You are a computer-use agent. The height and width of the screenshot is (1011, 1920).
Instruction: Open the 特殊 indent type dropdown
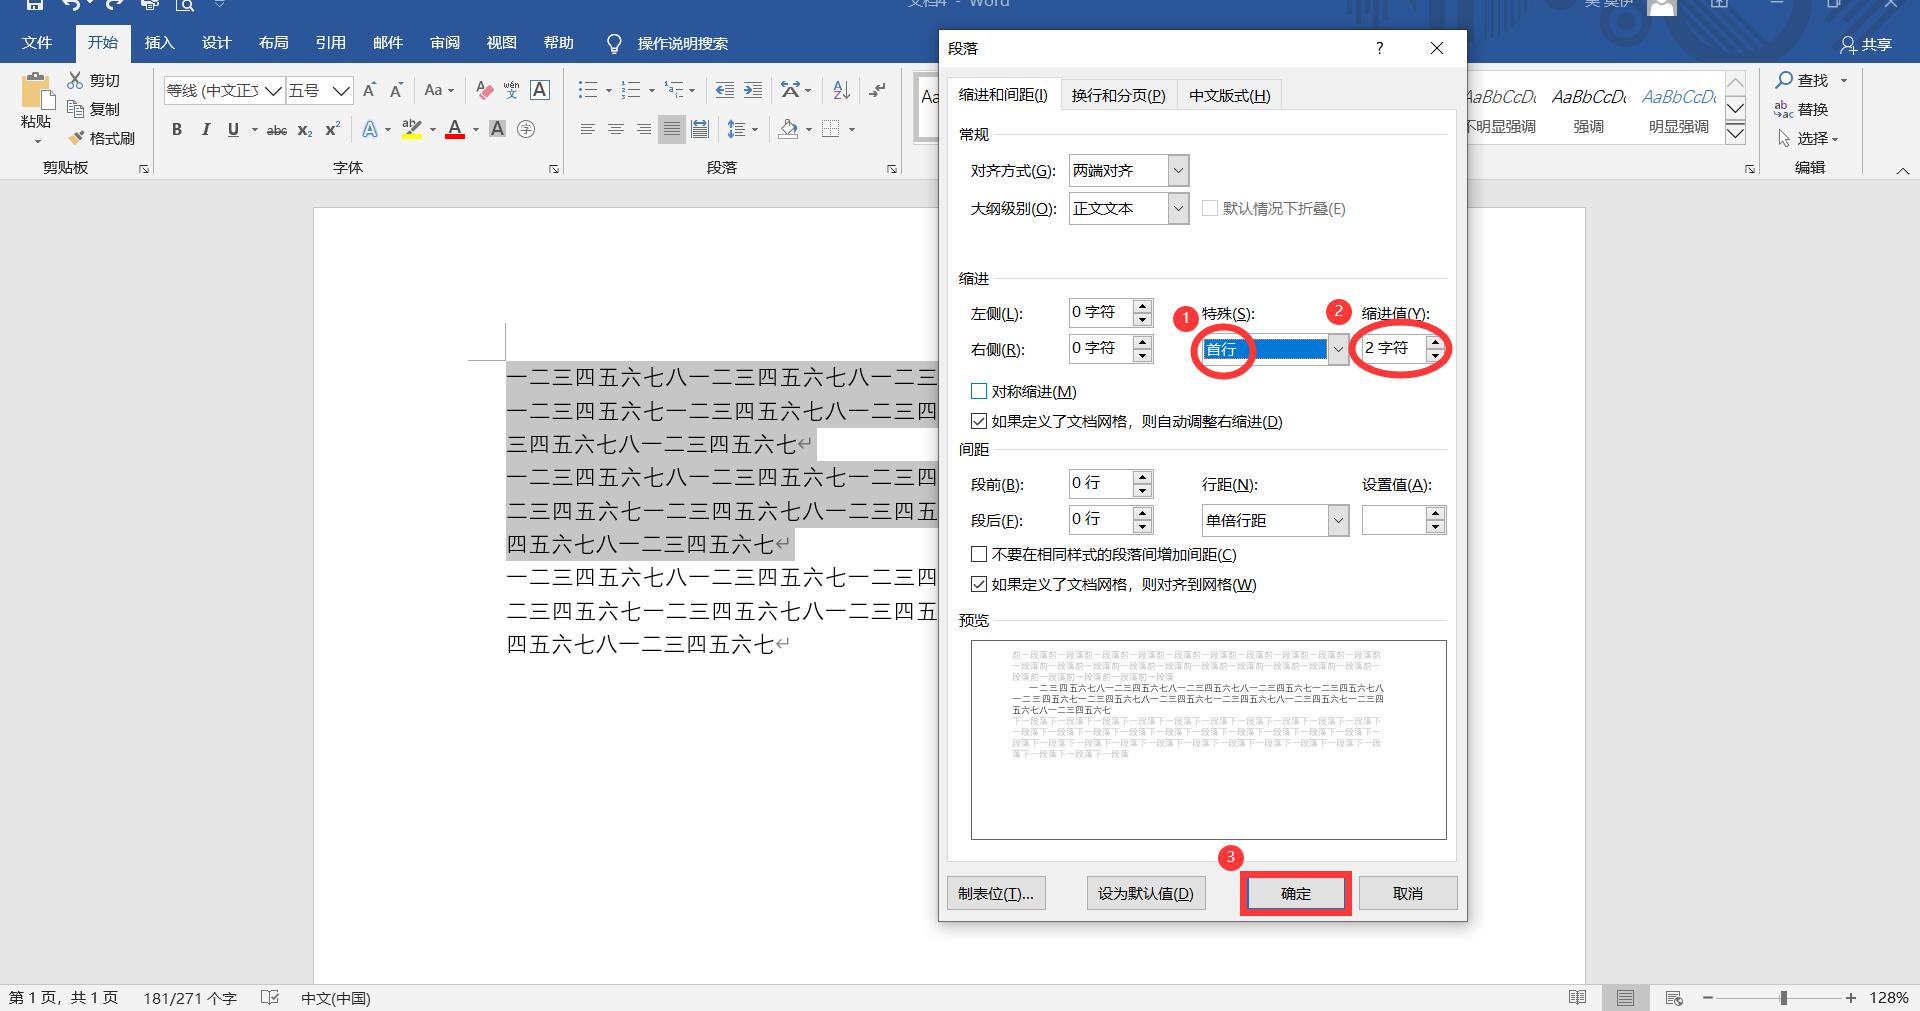1337,349
